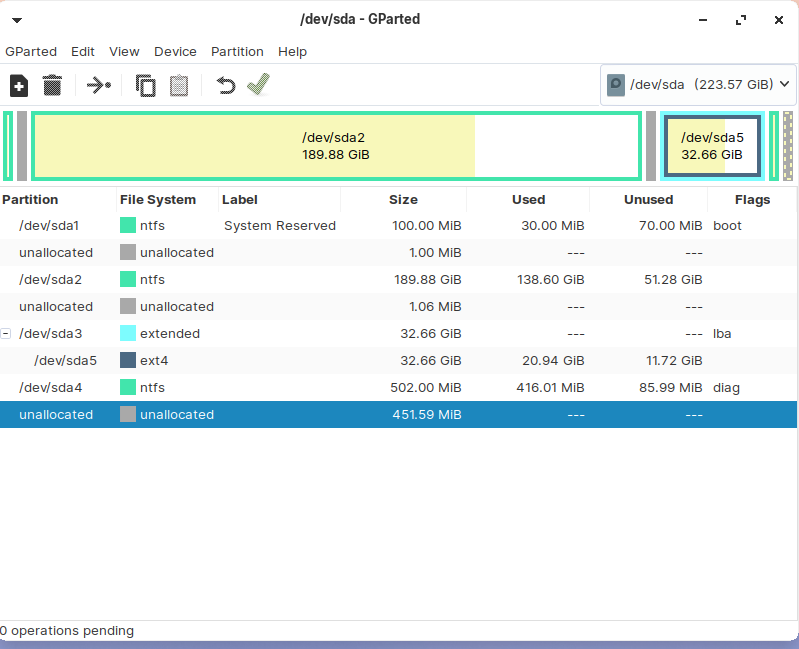Screen dimensions: 799x649
Task: Select the trailing unallocated block in disk map
Action: tap(788, 146)
